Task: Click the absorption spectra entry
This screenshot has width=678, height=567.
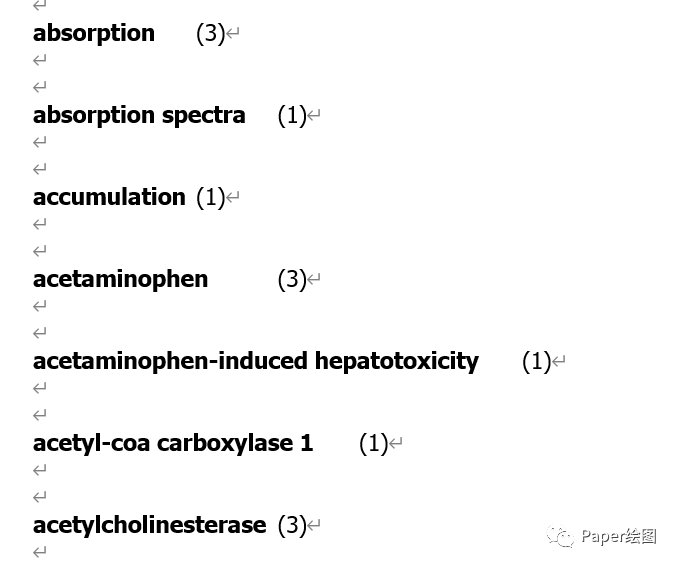Action: tap(139, 115)
